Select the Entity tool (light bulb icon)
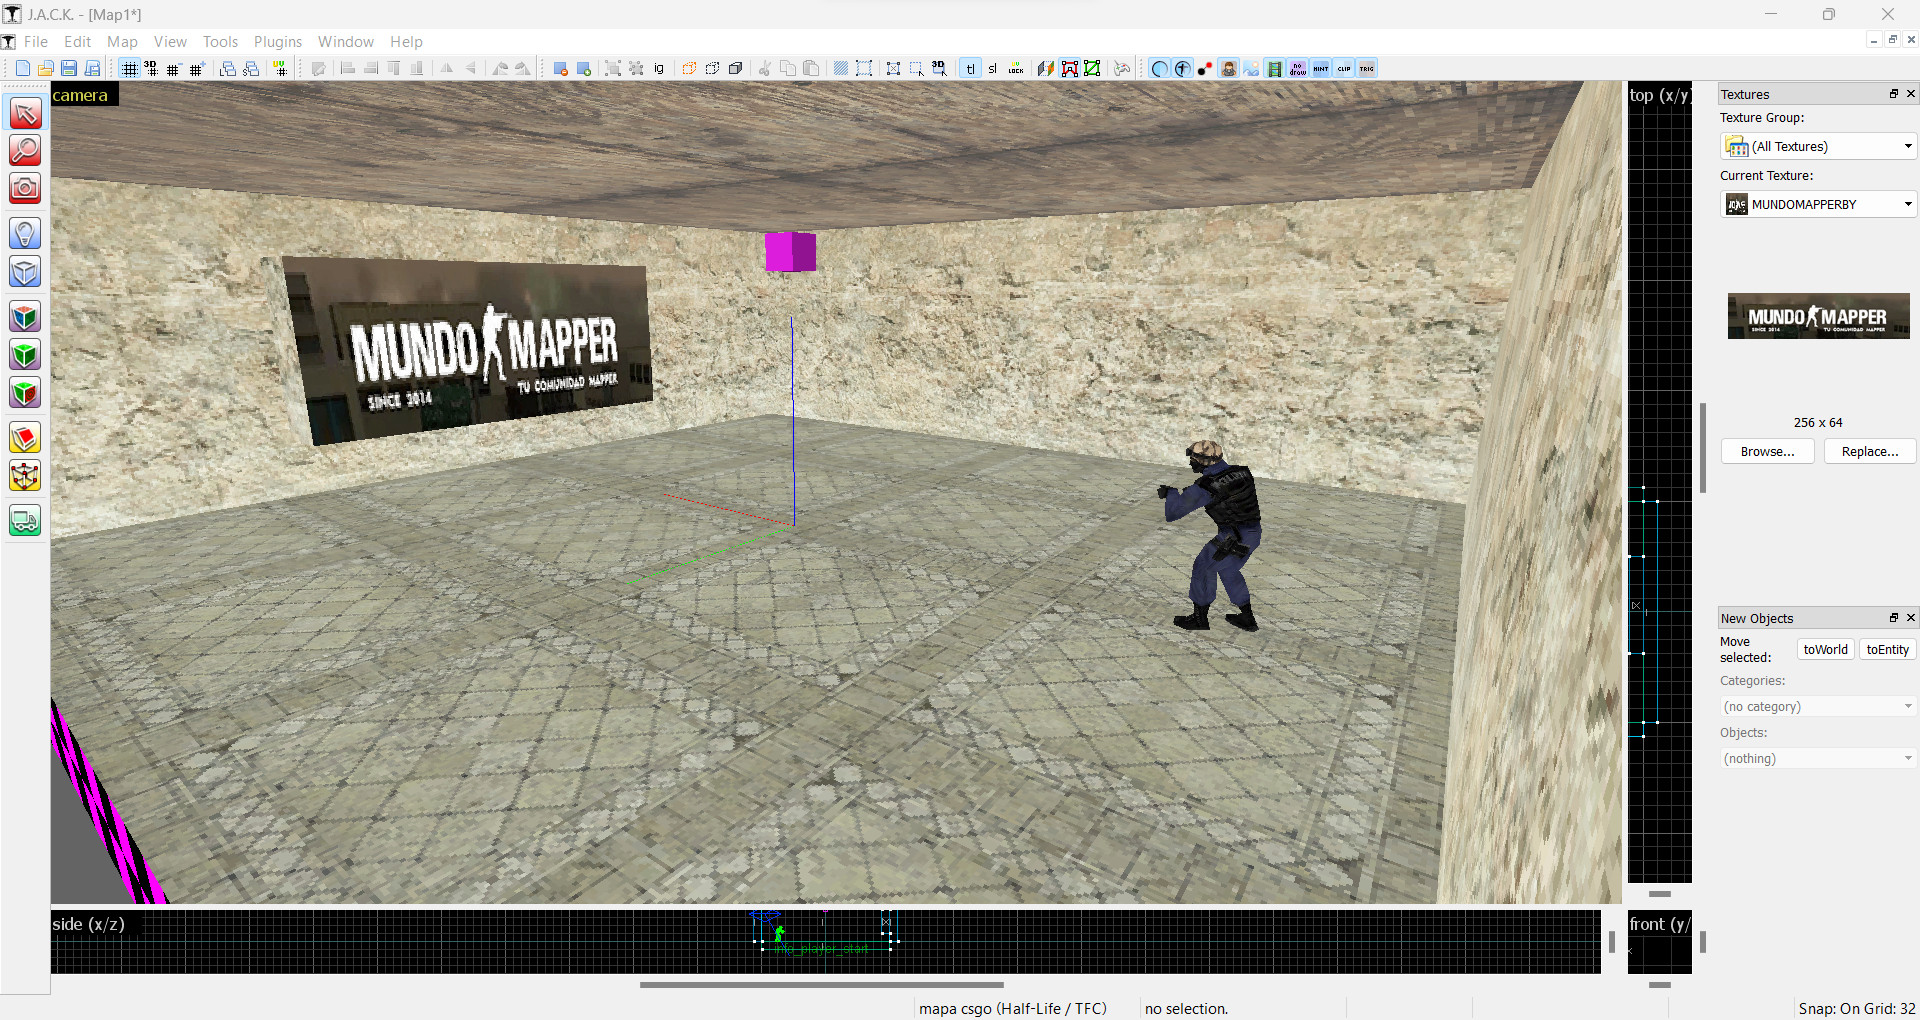 click(24, 233)
